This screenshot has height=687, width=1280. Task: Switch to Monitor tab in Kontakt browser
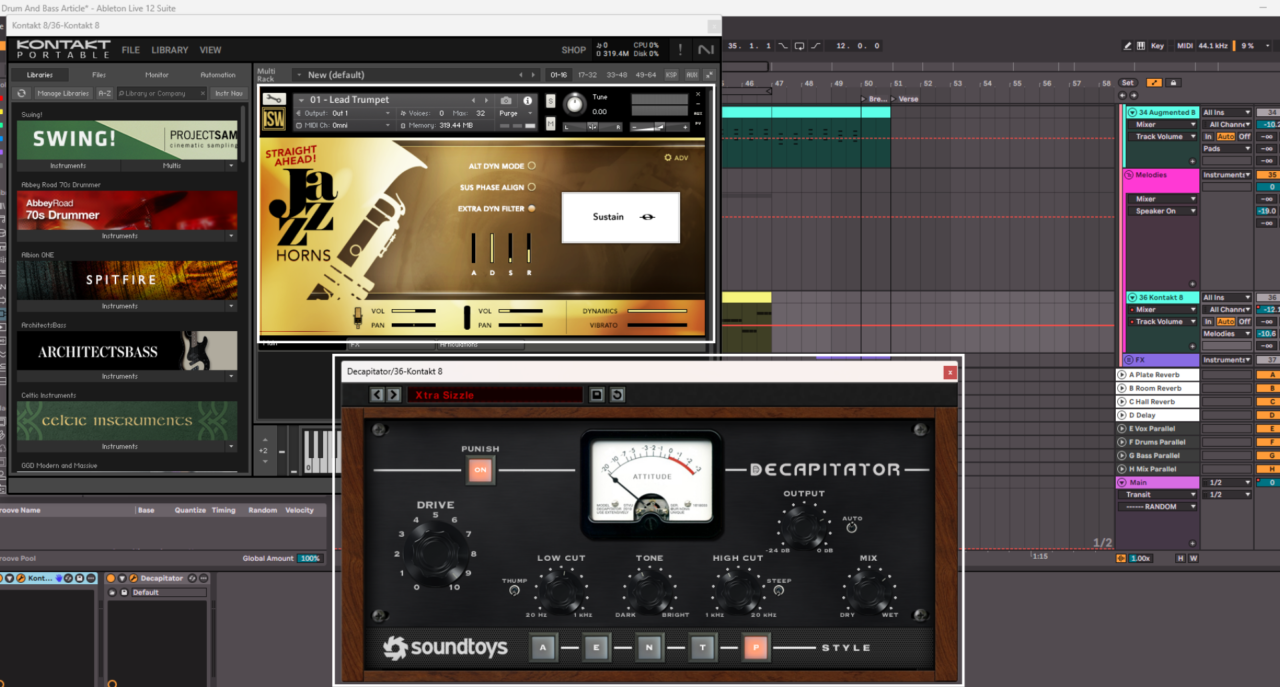[157, 75]
